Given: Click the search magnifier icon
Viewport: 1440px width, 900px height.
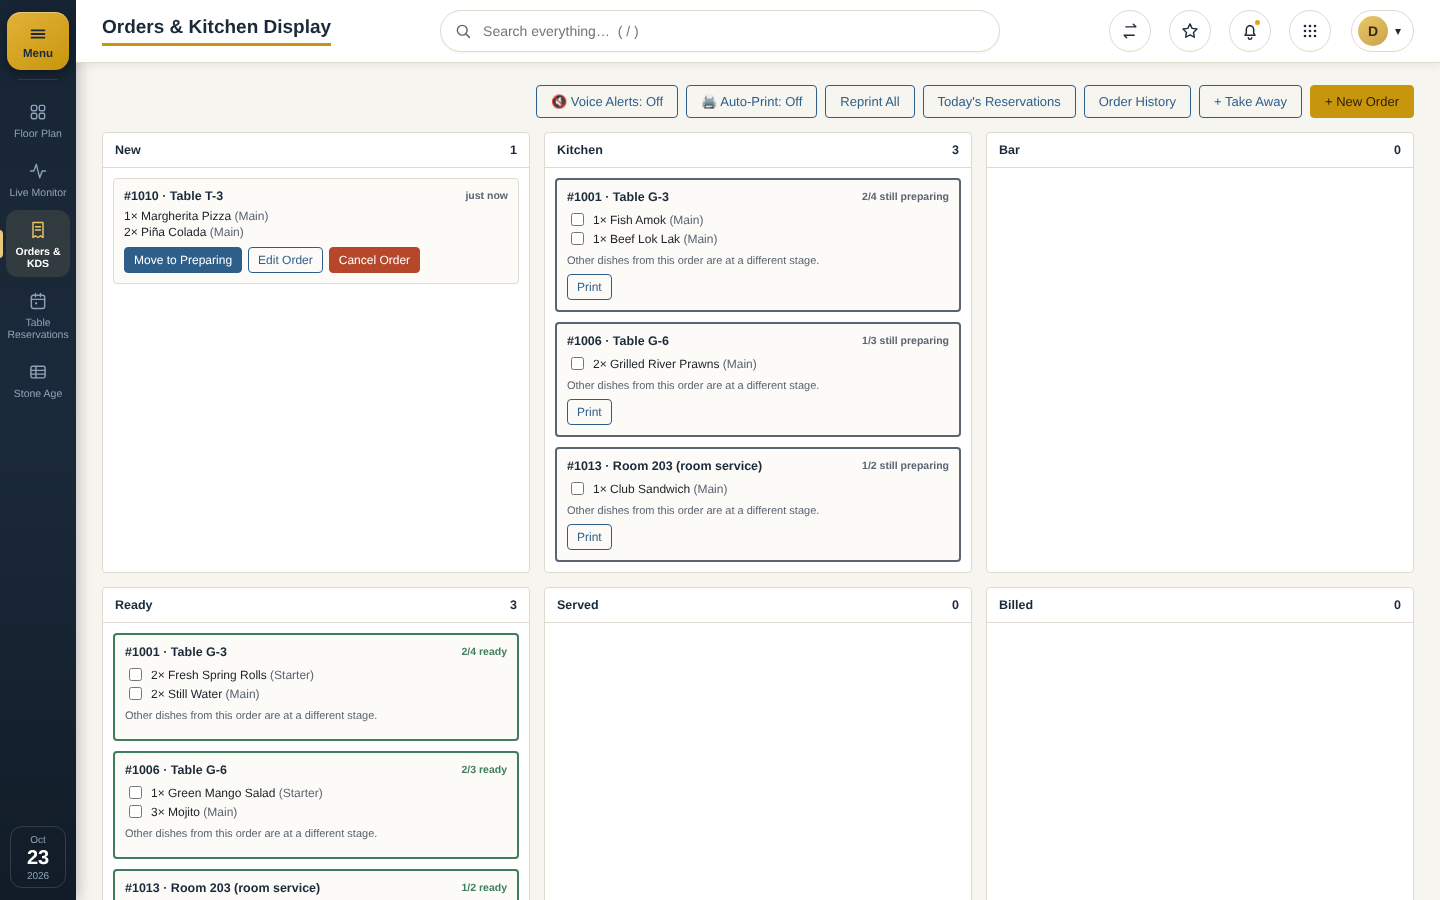Looking at the screenshot, I should coord(463,31).
